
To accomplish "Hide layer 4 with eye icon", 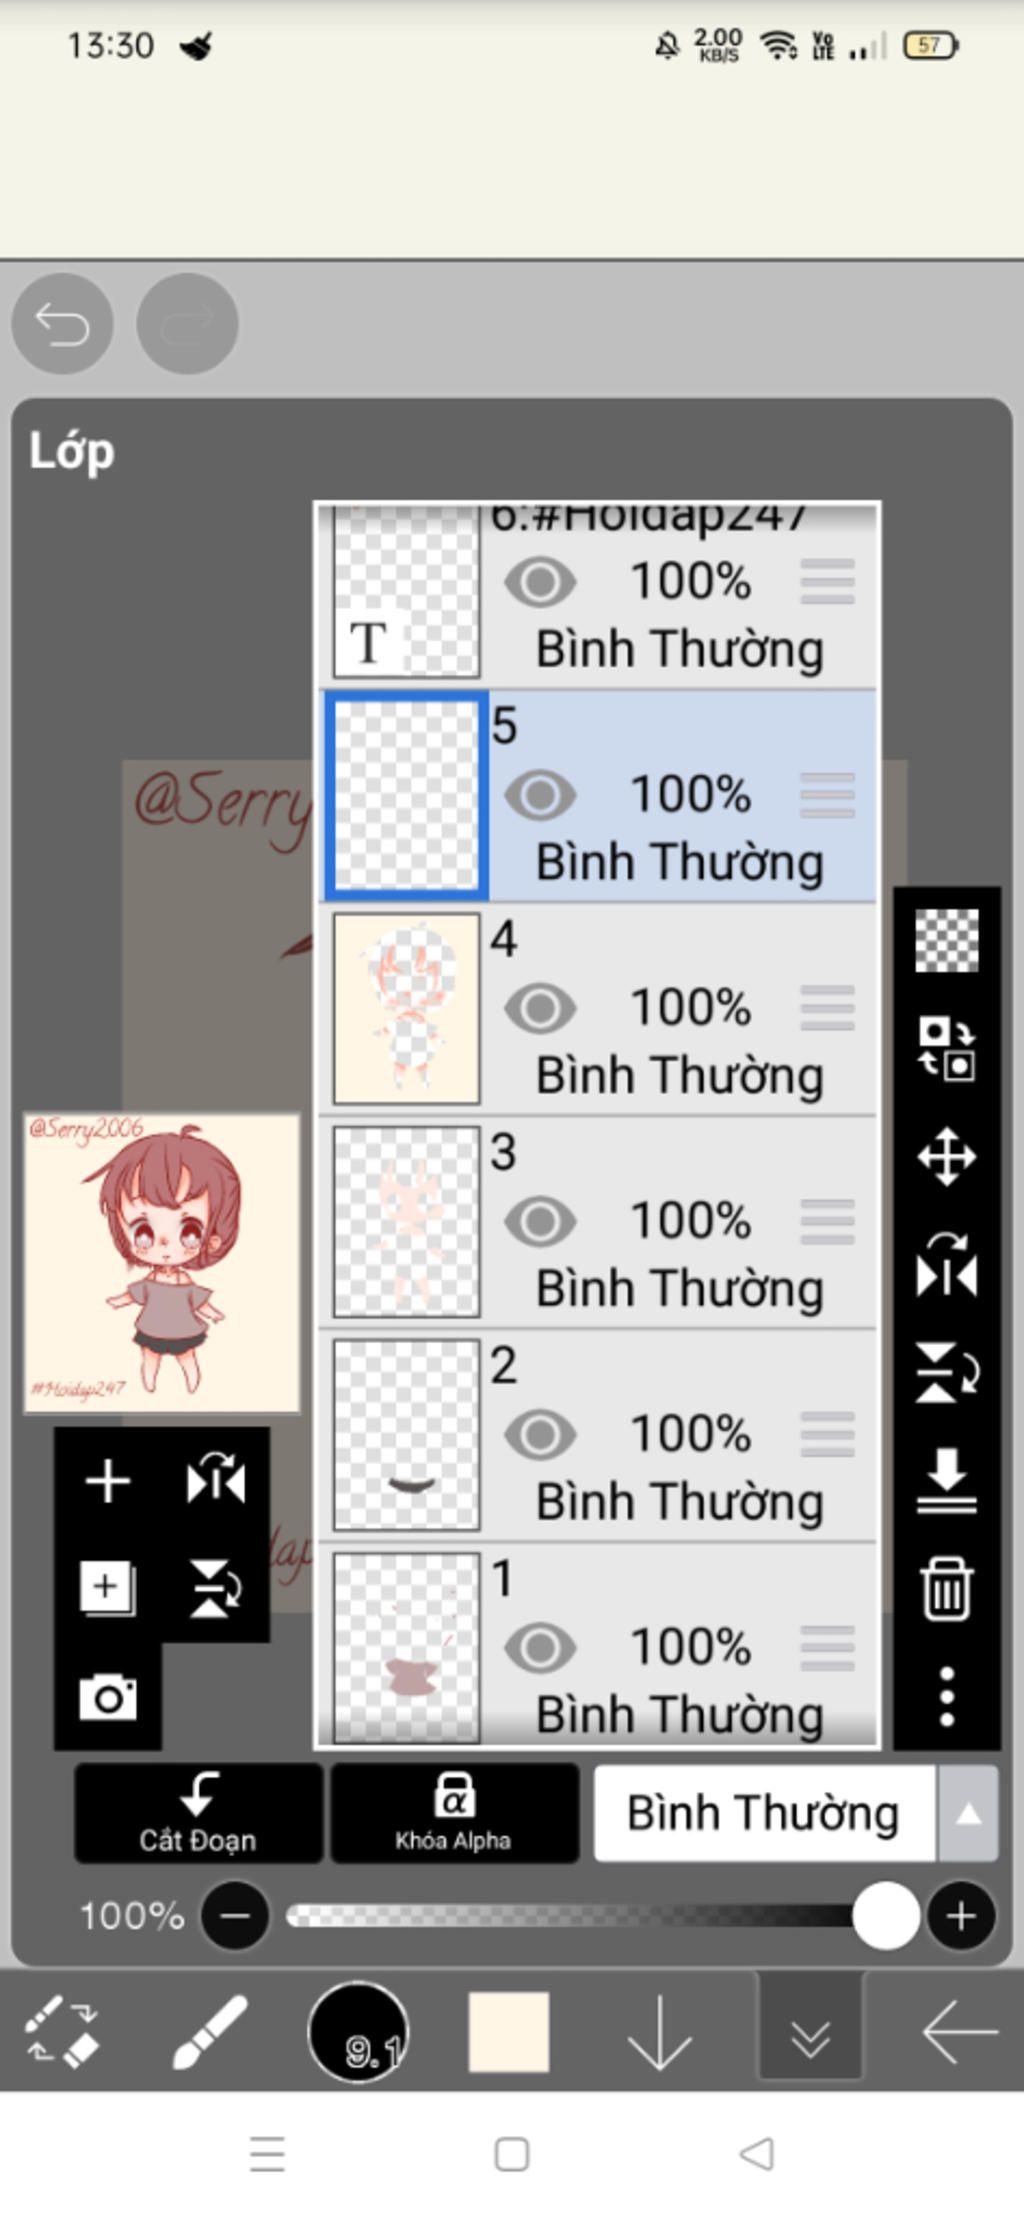I will click(x=540, y=1008).
